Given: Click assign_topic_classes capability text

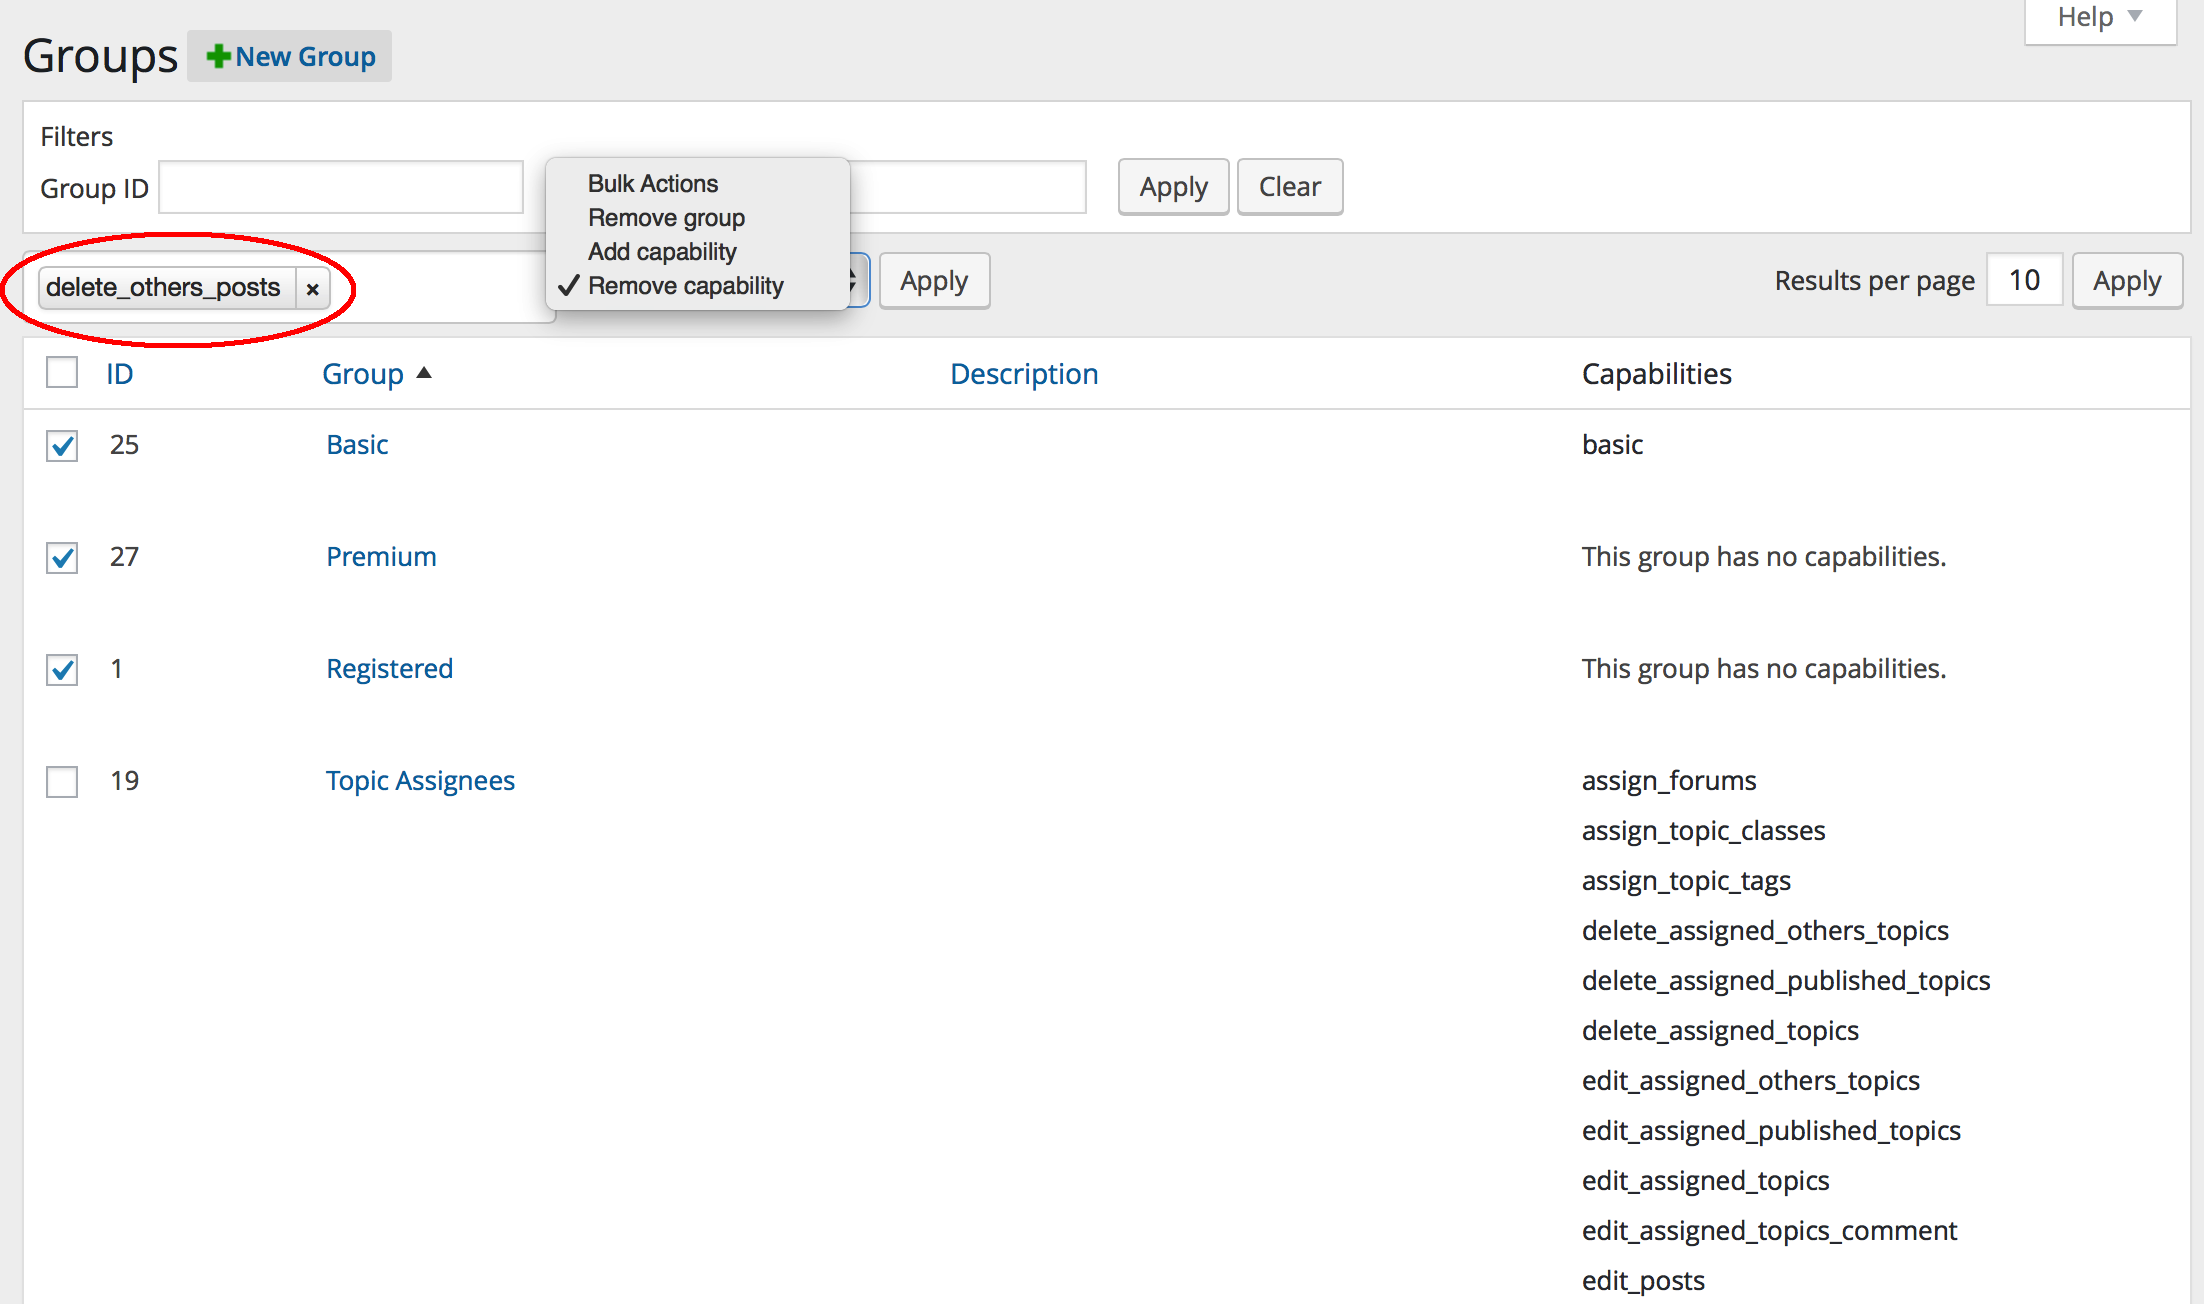Looking at the screenshot, I should (1703, 831).
